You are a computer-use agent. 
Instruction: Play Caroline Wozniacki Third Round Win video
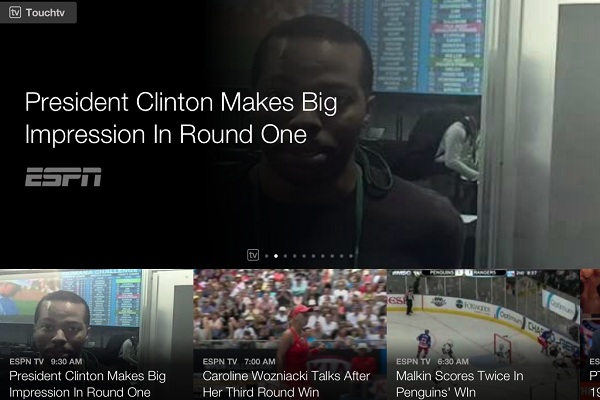click(x=290, y=335)
